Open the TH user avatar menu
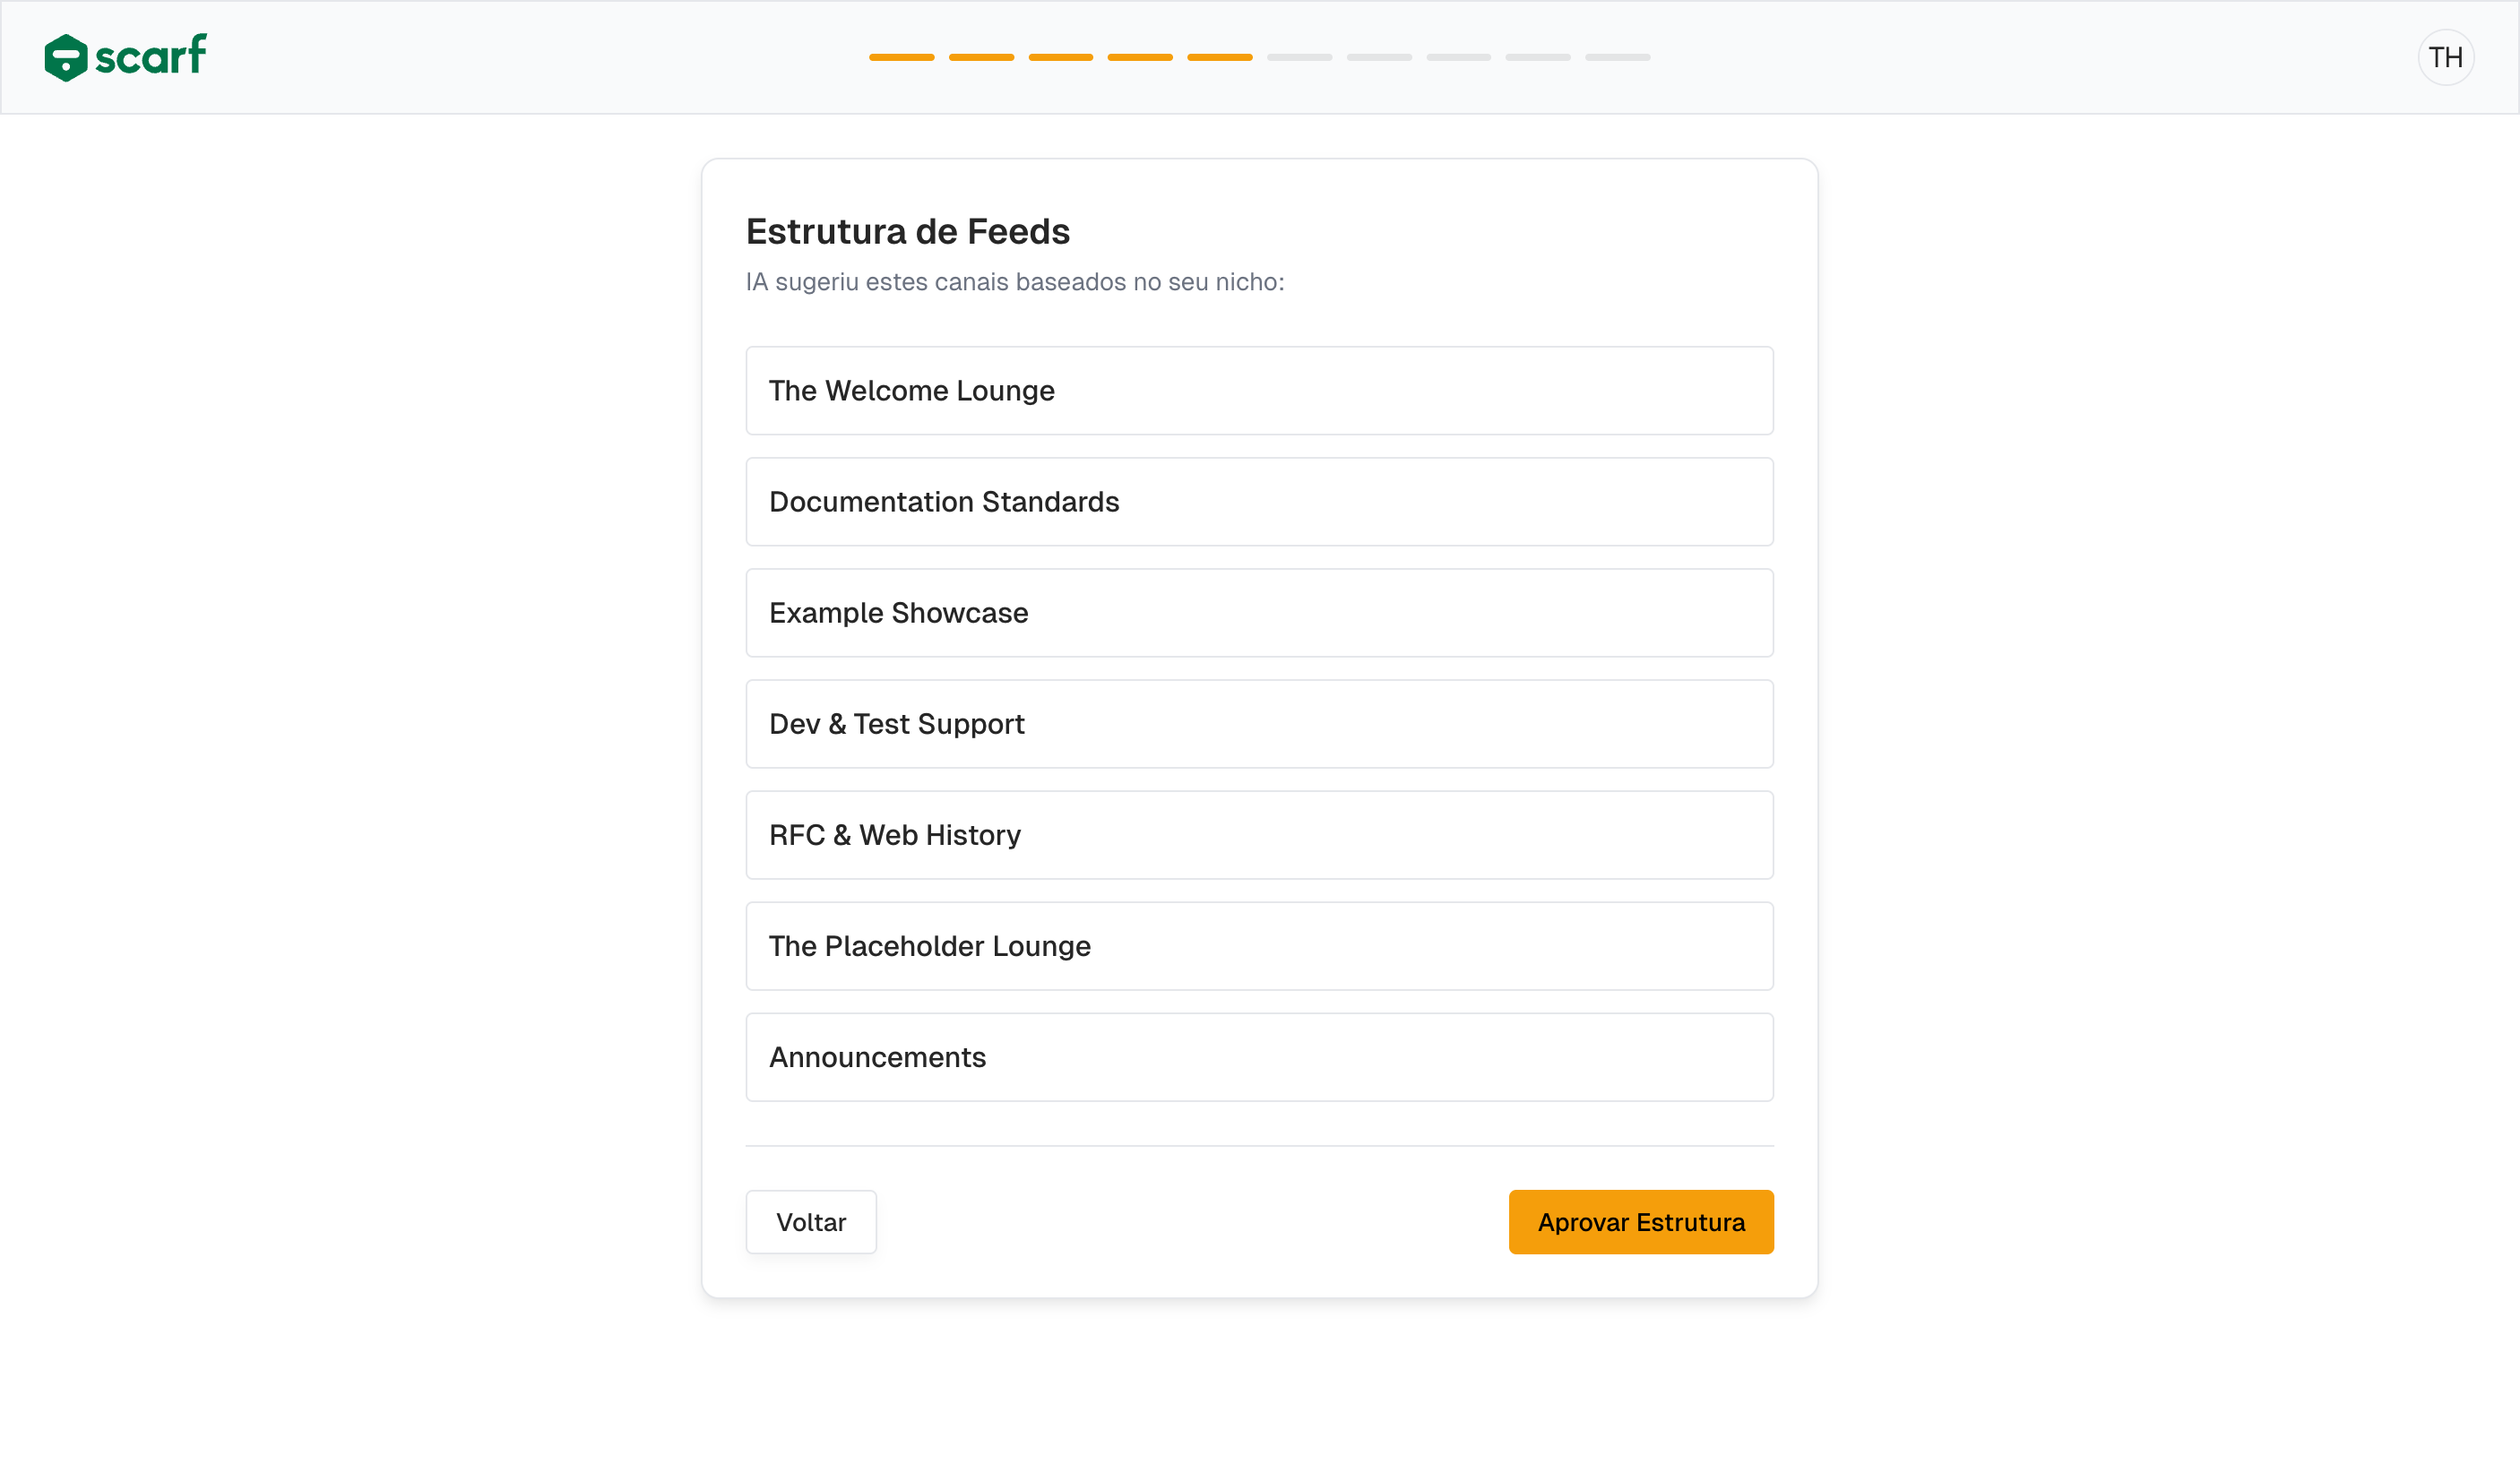This screenshot has width=2520, height=1464. [x=2445, y=57]
